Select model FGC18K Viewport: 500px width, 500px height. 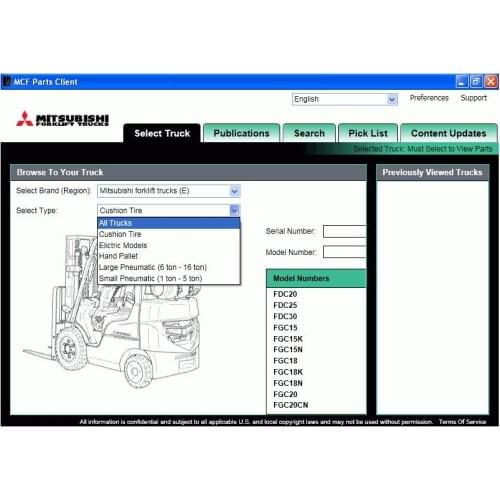pos(288,372)
